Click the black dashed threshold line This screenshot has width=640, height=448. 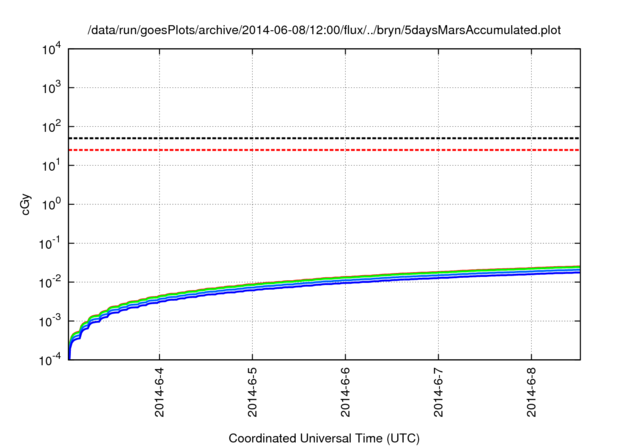pyautogui.click(x=324, y=138)
